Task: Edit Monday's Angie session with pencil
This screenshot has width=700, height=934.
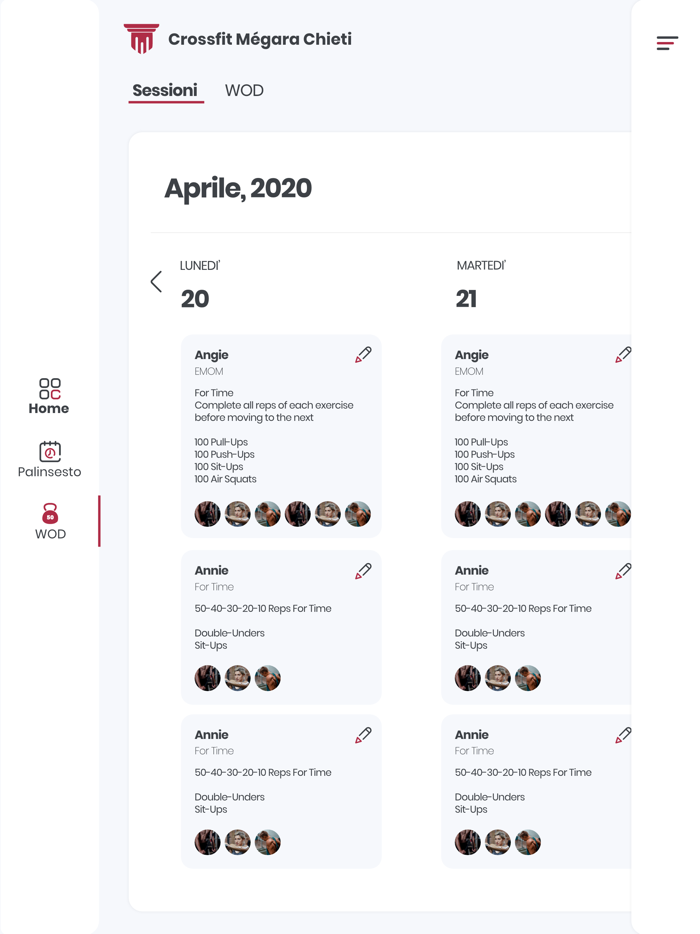Action: tap(363, 355)
